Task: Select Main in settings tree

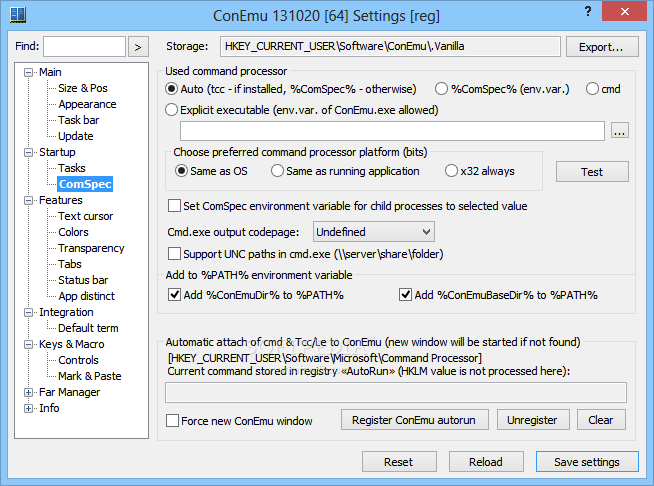Action: [50, 72]
